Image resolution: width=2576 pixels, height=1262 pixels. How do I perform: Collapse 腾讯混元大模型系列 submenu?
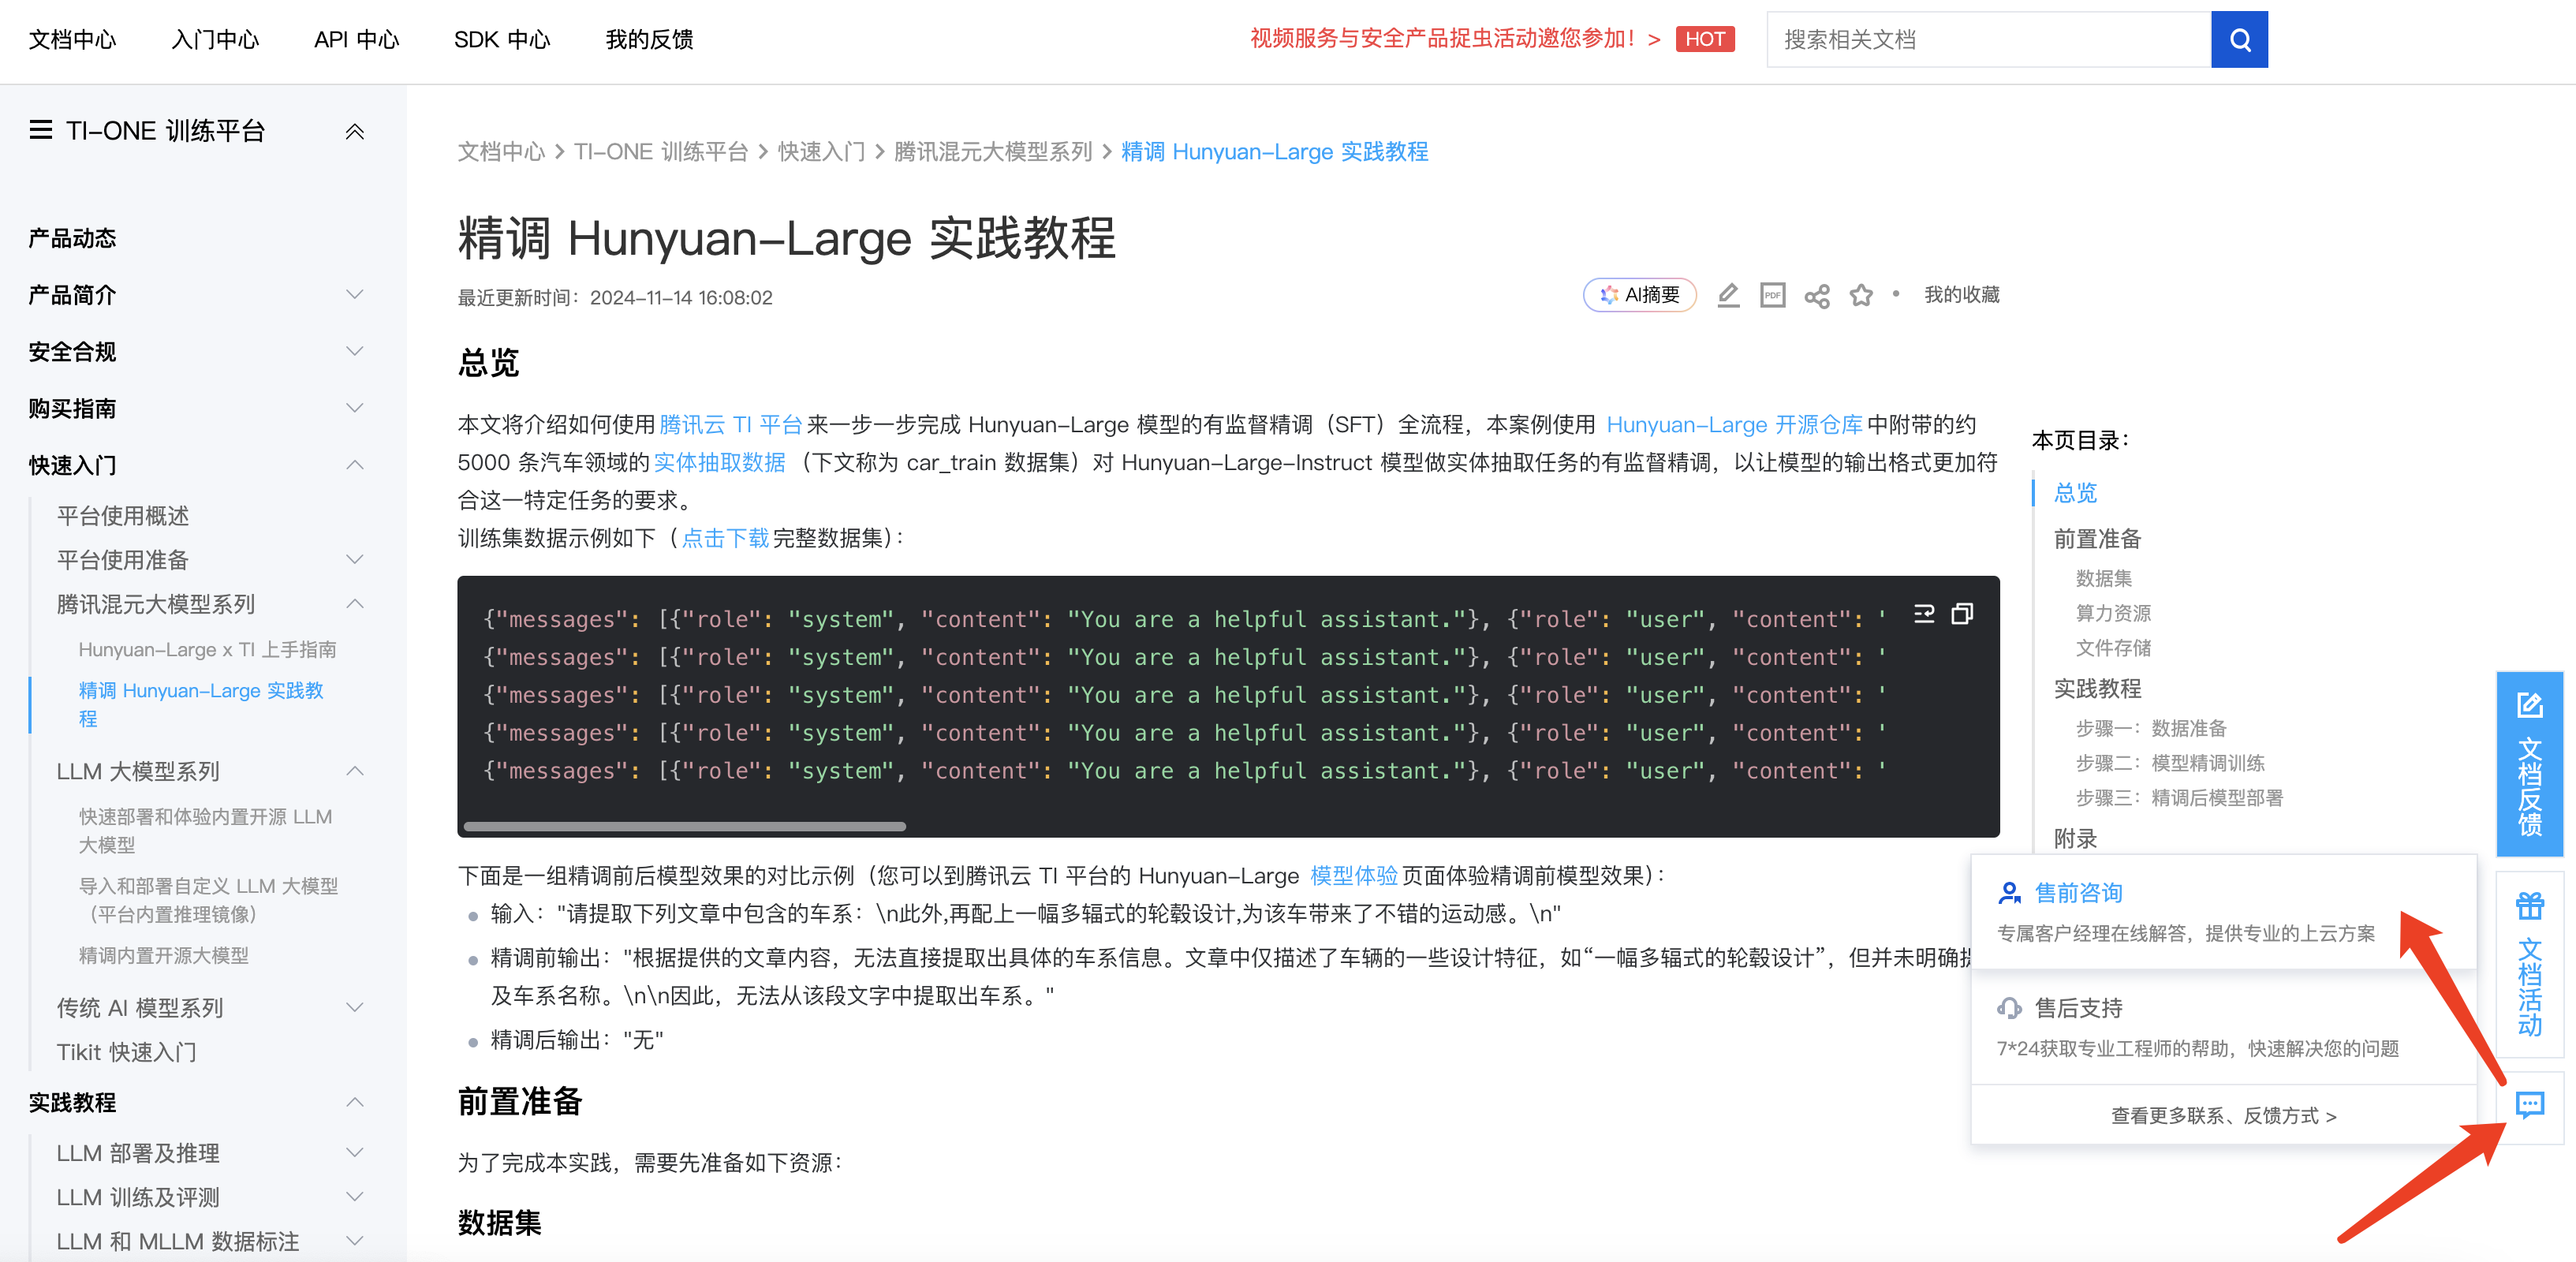pos(354,604)
